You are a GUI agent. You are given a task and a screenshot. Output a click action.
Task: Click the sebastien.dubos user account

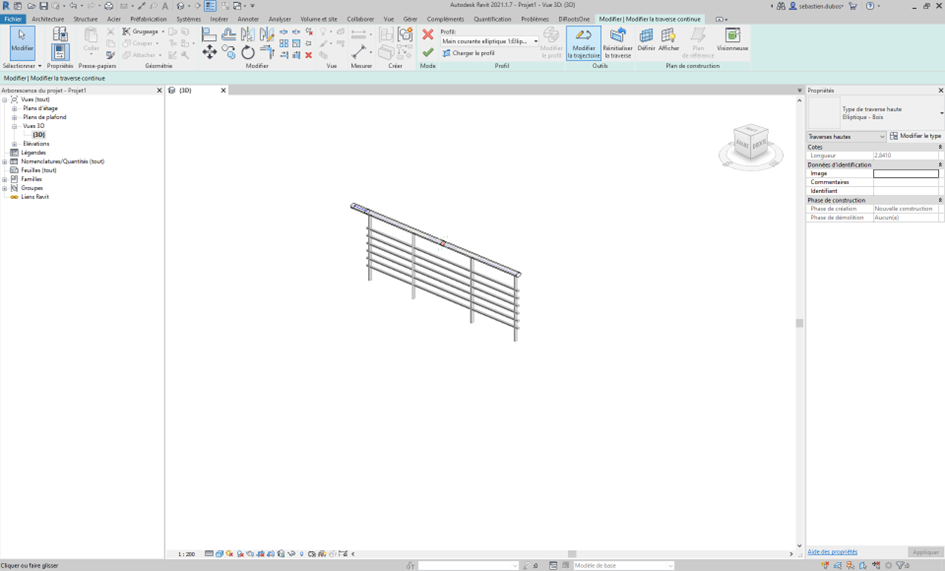click(x=816, y=5)
